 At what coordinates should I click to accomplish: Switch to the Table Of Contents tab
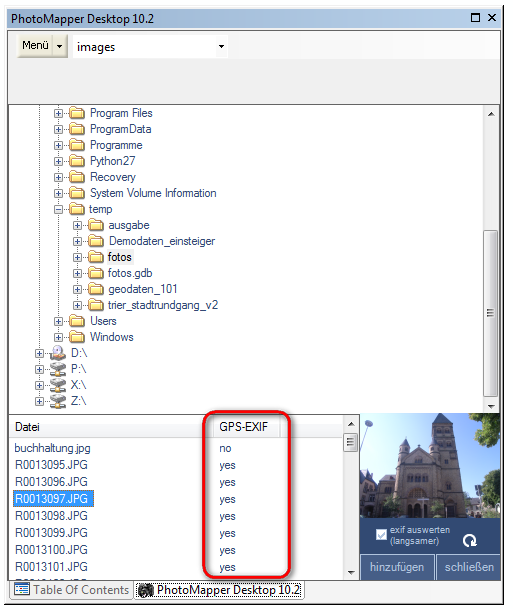coord(71,590)
